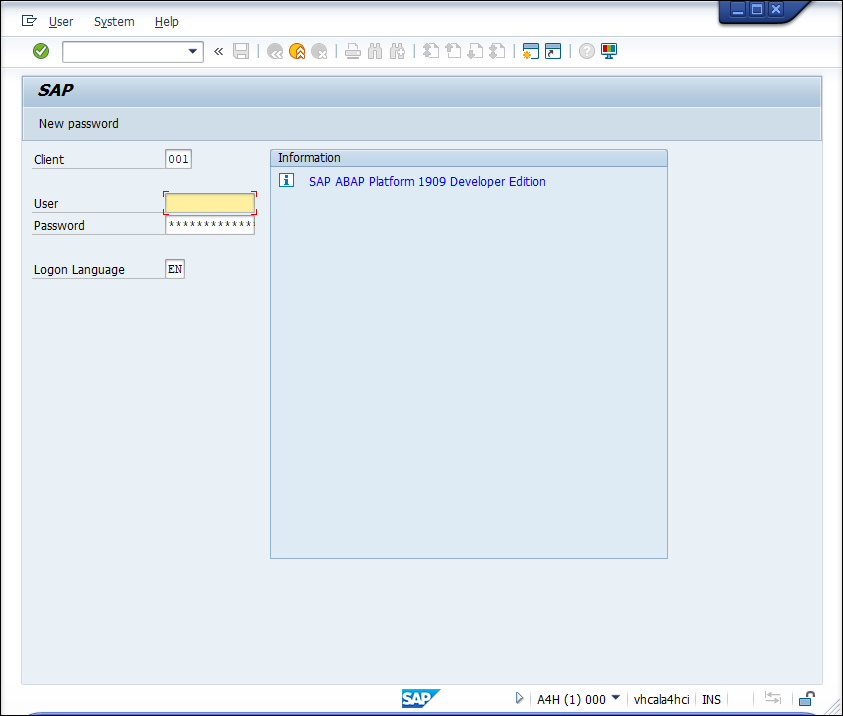843x716 pixels.
Task: Click the Generate Shortcut icon
Action: pyautogui.click(x=553, y=51)
